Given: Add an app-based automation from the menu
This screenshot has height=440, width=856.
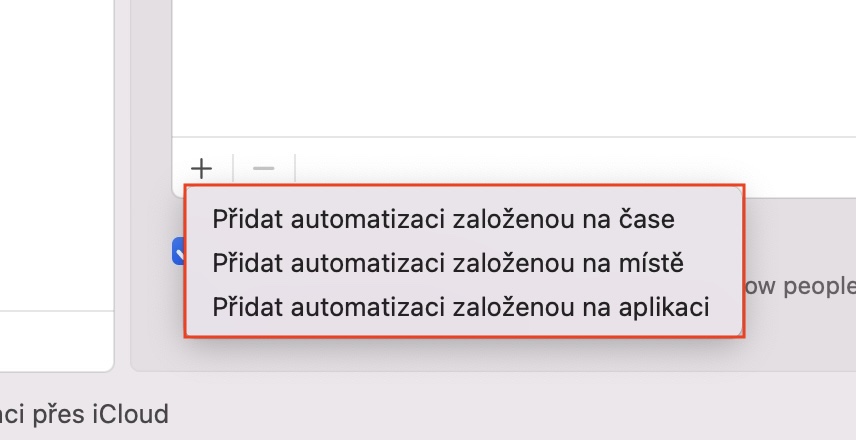Looking at the screenshot, I should pos(461,306).
